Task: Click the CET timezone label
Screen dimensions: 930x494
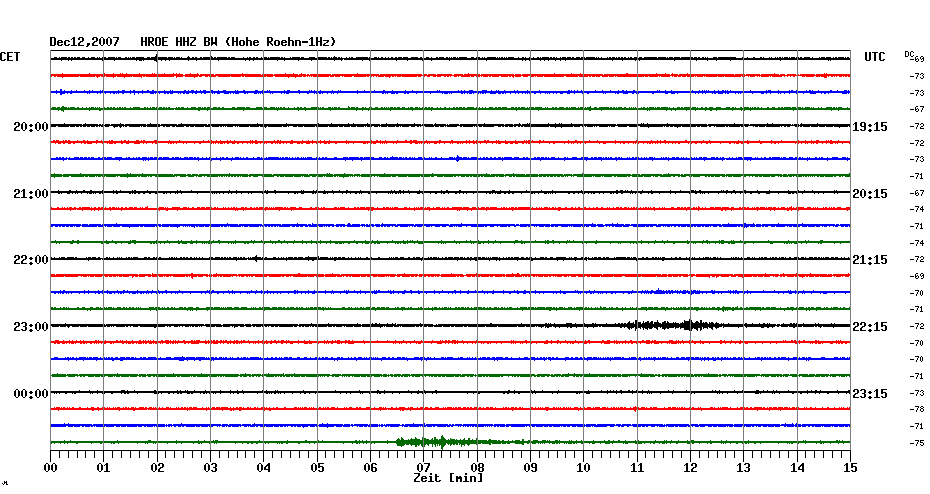Action: (10, 57)
